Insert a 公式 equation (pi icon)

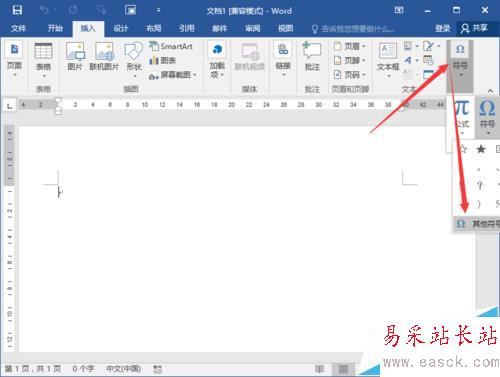[x=462, y=117]
